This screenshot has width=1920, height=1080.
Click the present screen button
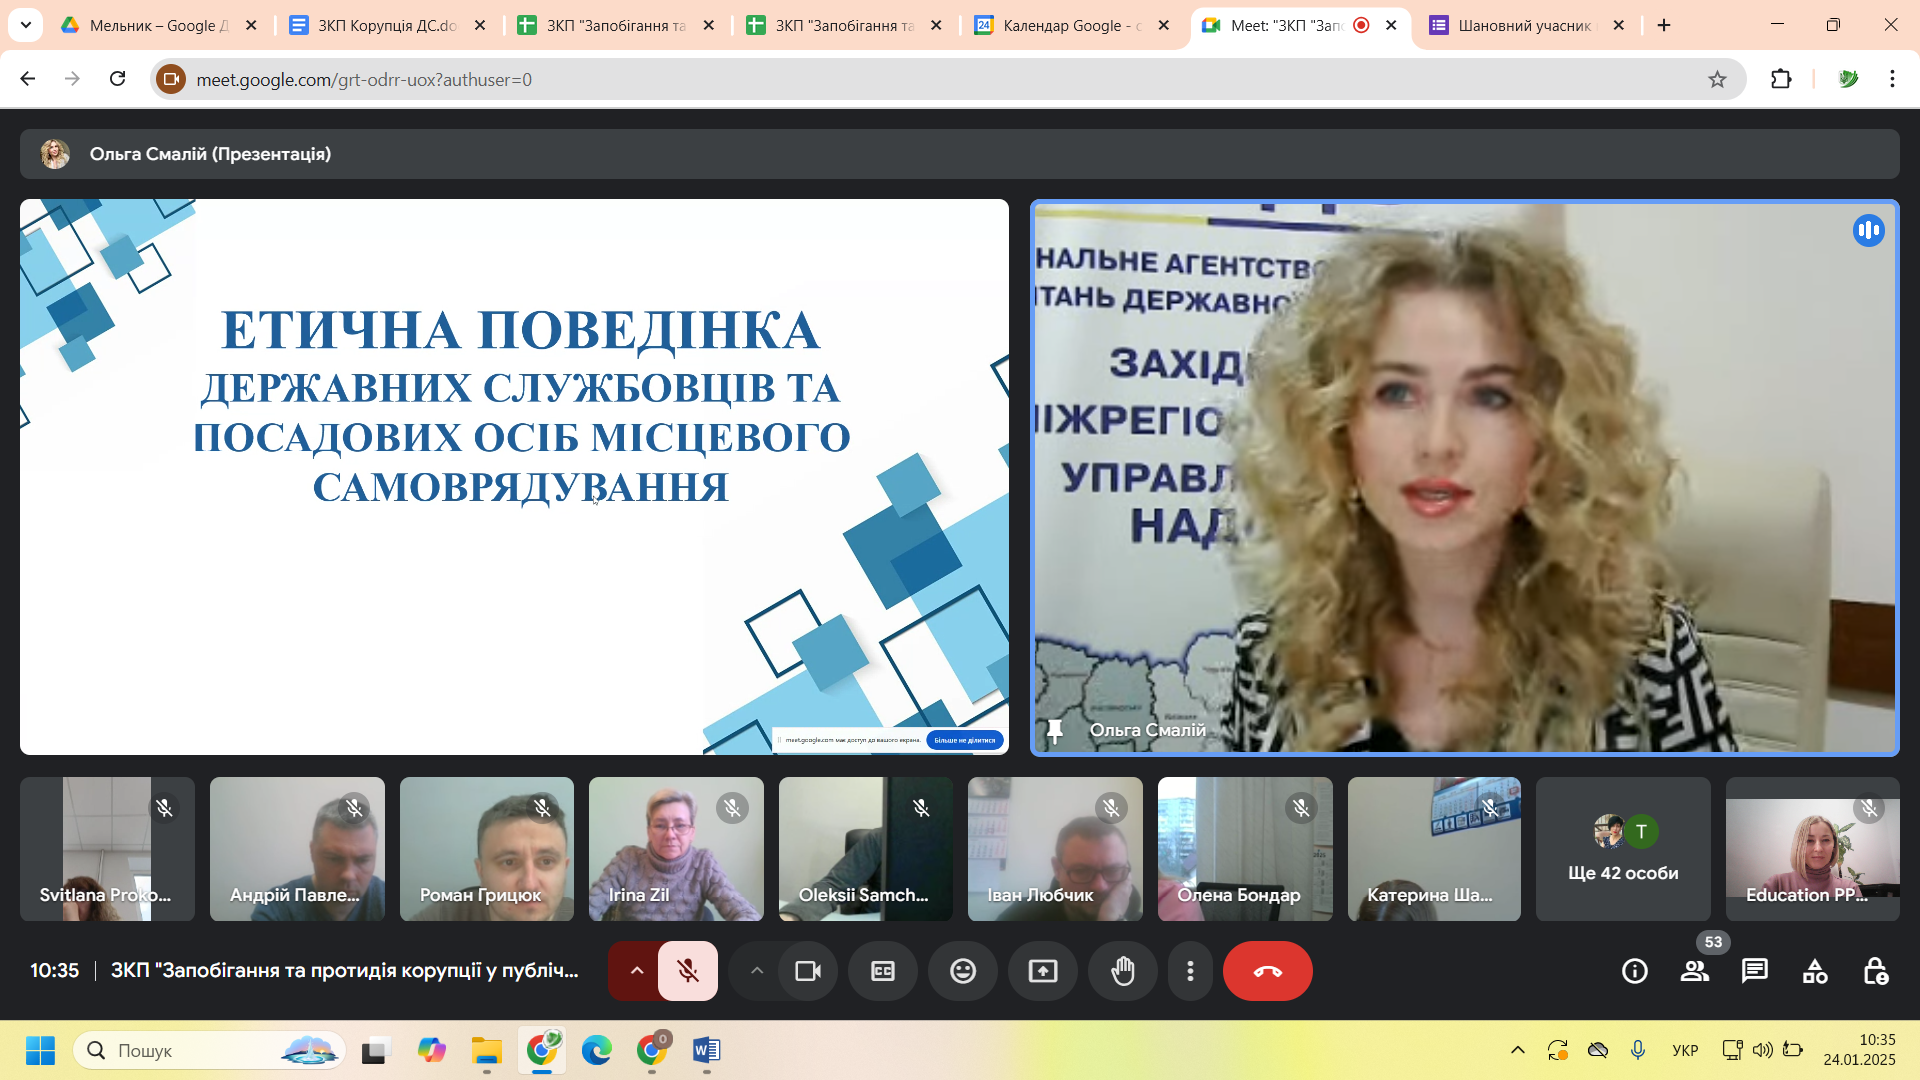pos(1042,971)
